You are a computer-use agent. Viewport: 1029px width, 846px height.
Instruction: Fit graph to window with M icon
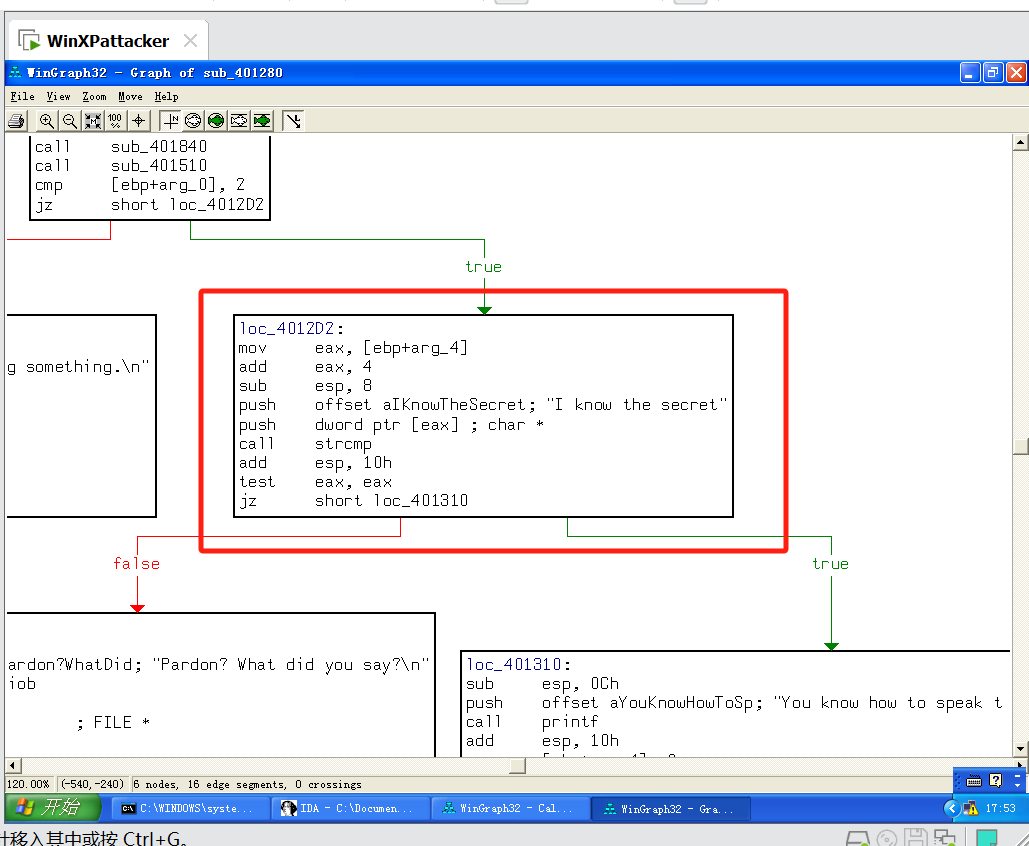93,121
